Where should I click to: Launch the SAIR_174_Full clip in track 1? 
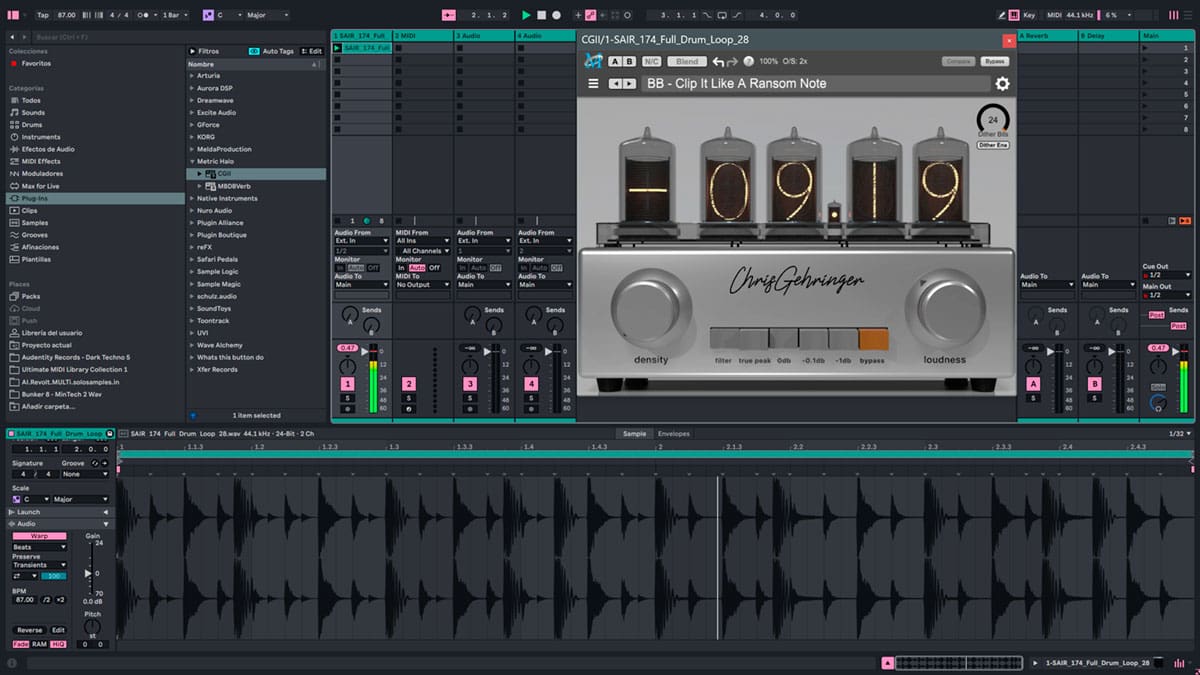coord(338,48)
